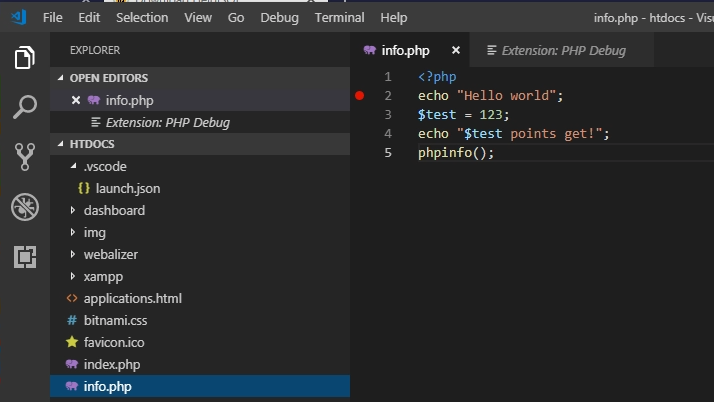Click the launch.json braces icon
The height and width of the screenshot is (402, 714).
click(x=84, y=188)
